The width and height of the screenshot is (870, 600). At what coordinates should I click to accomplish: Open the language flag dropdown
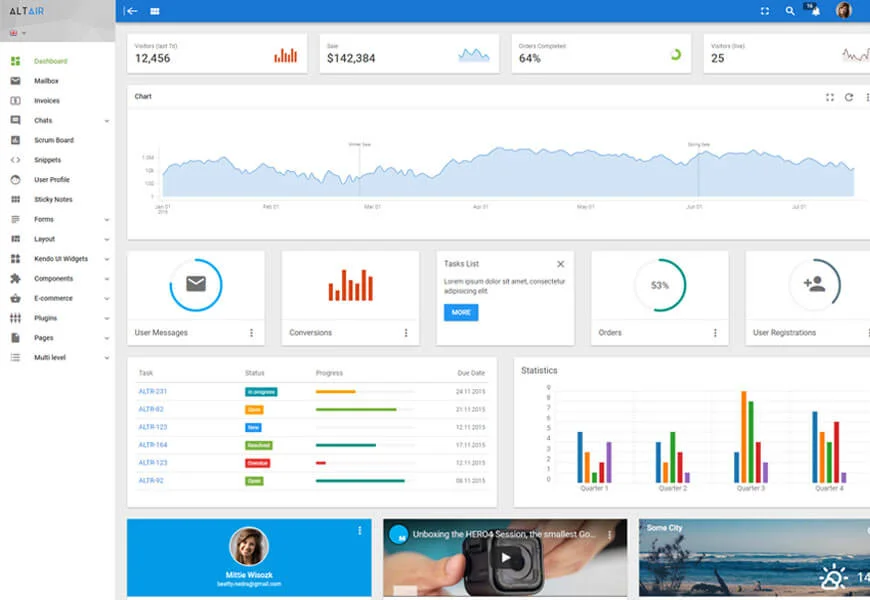18,33
